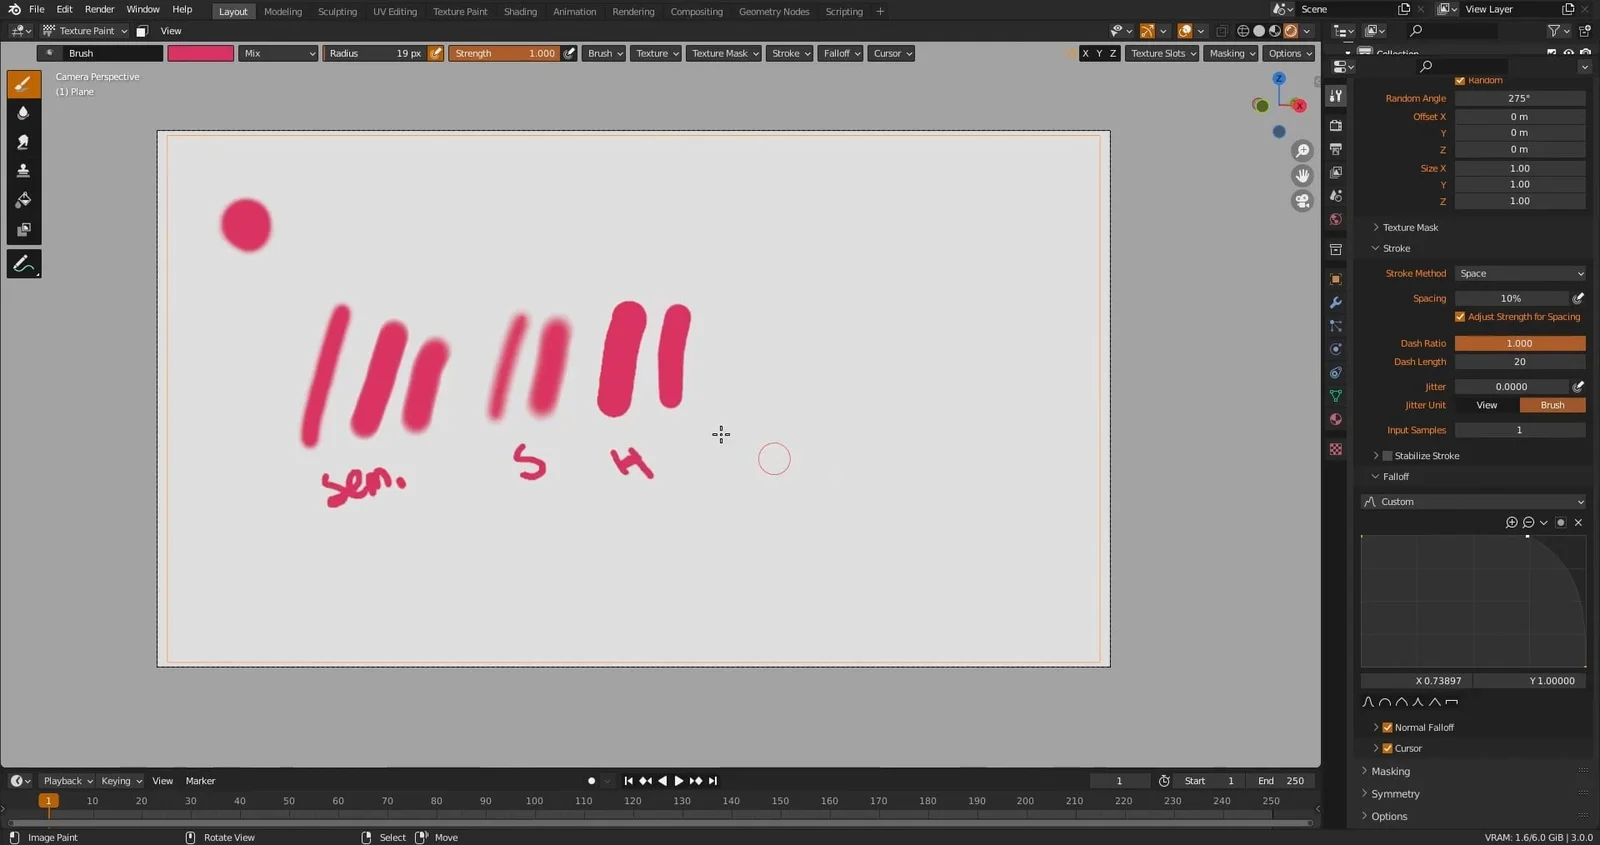Open the Modifiers properties tab
The width and height of the screenshot is (1600, 845).
(x=1336, y=303)
